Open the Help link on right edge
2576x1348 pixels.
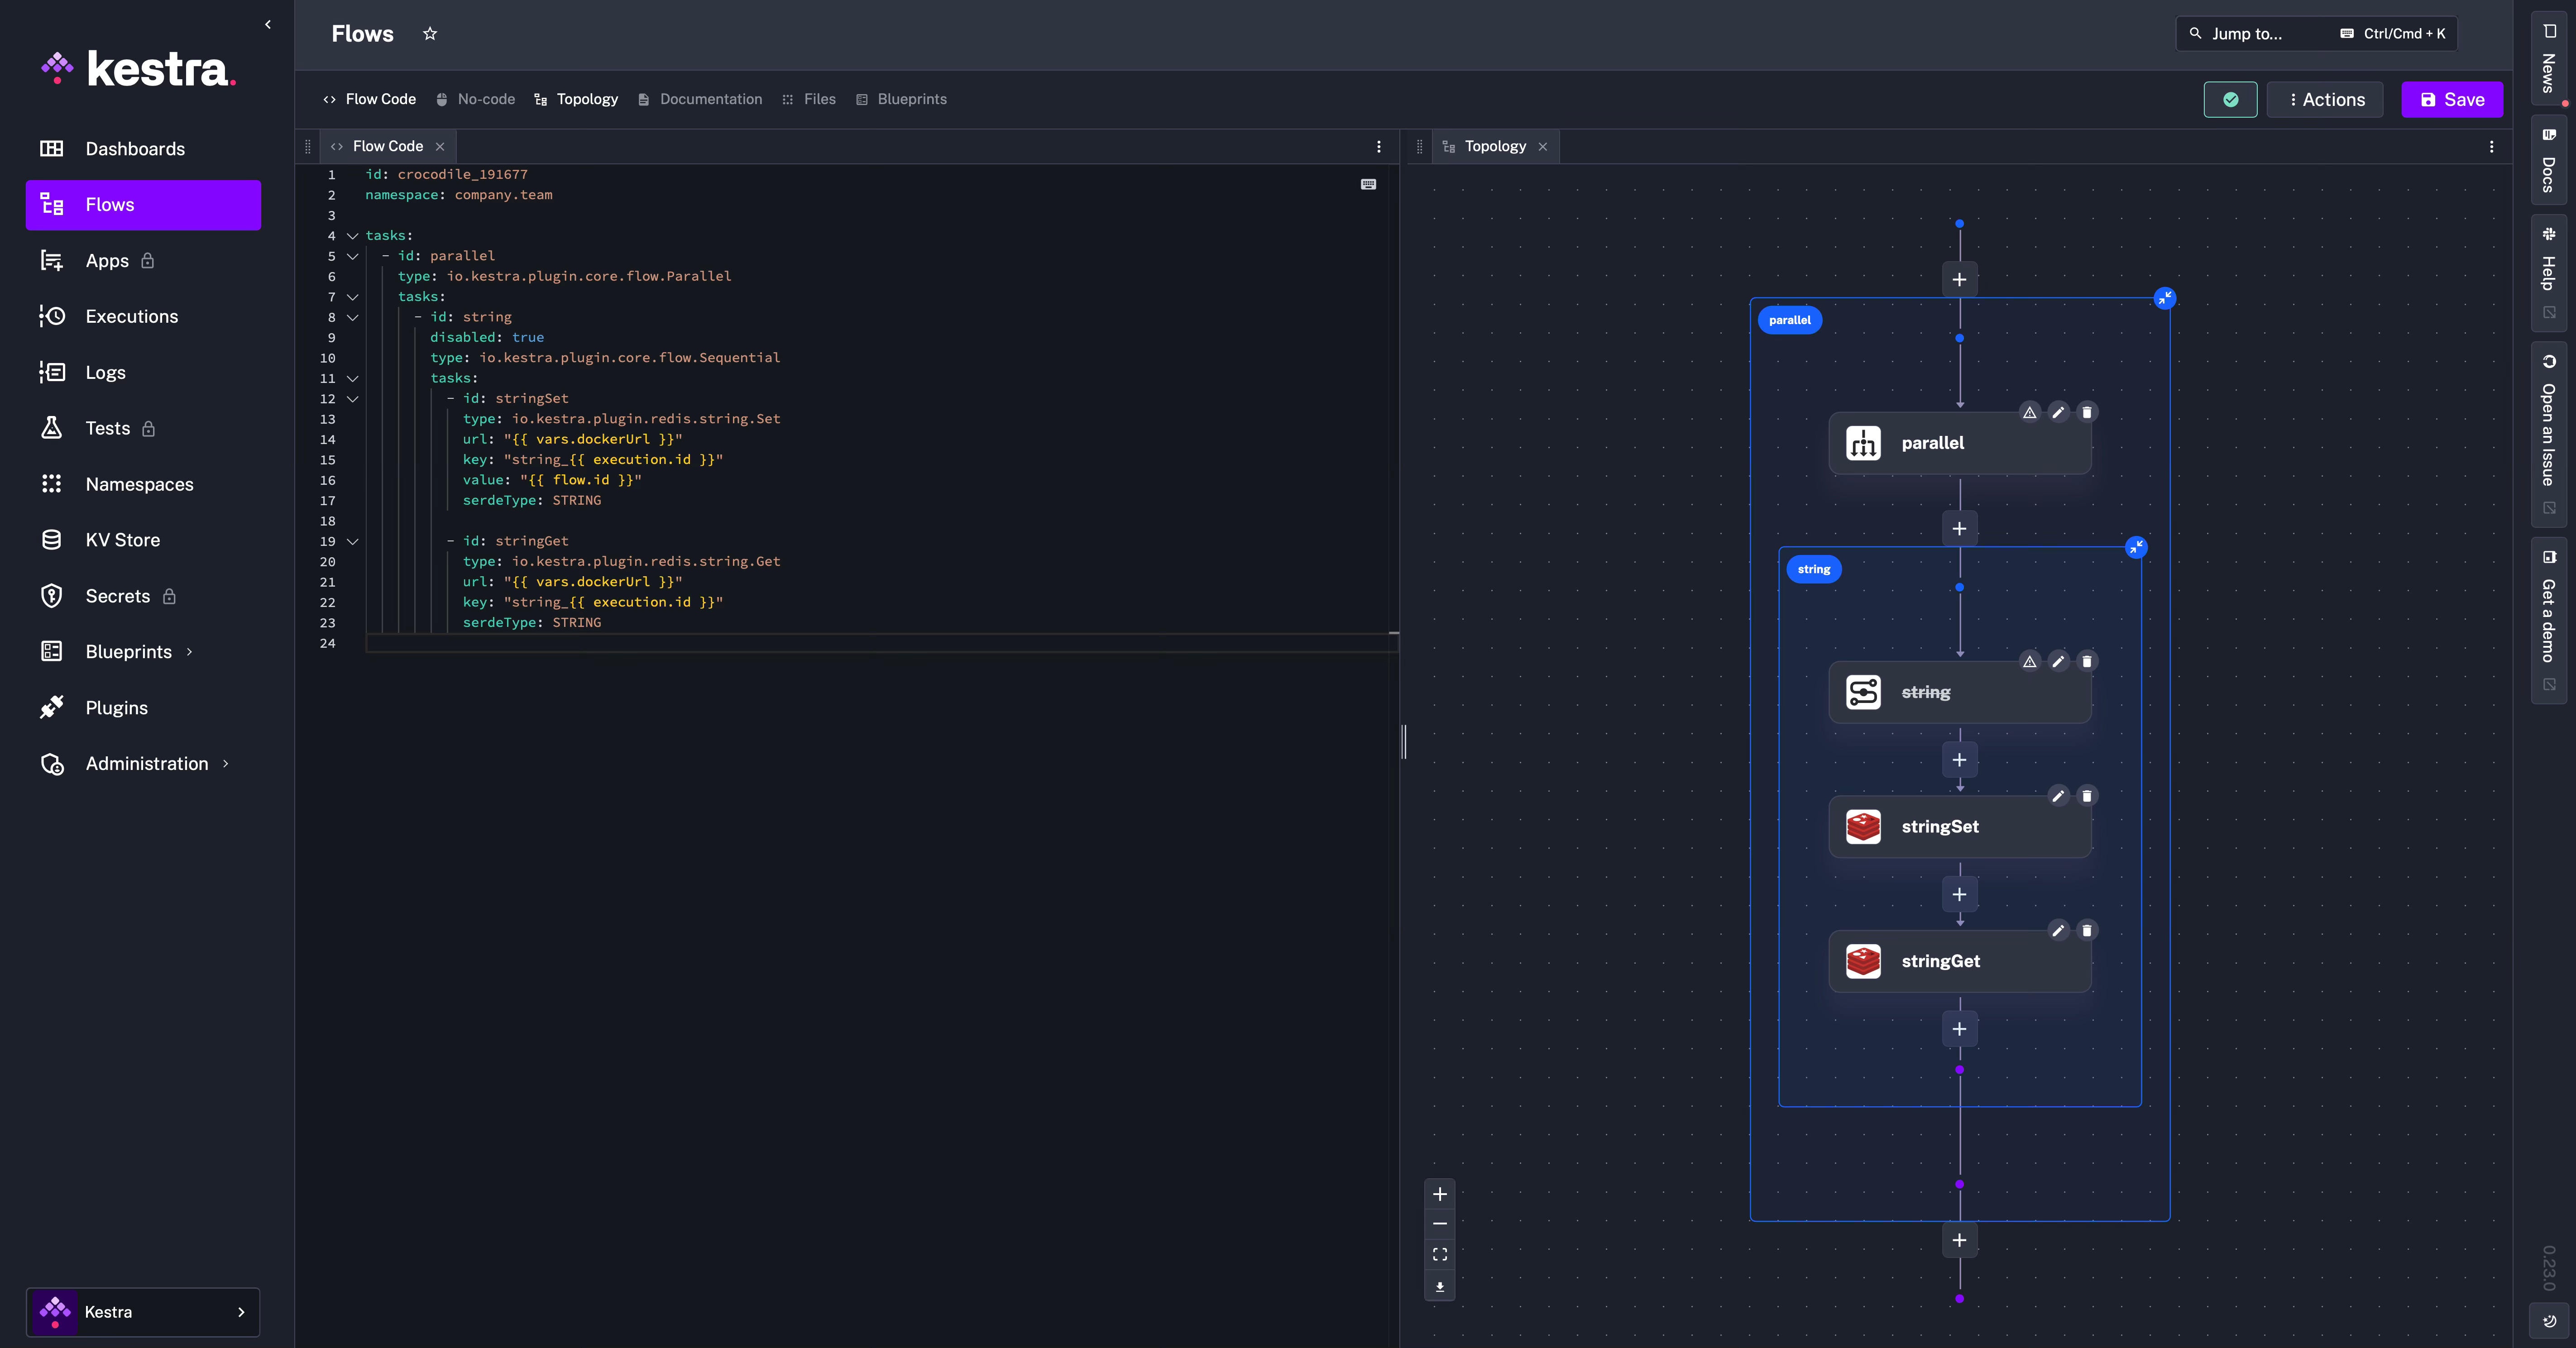click(2548, 272)
